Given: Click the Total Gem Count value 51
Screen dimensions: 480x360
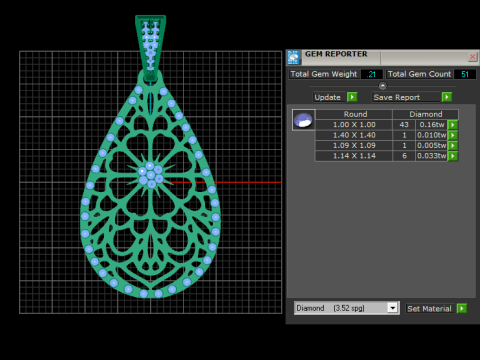Looking at the screenshot, I should coord(465,74).
